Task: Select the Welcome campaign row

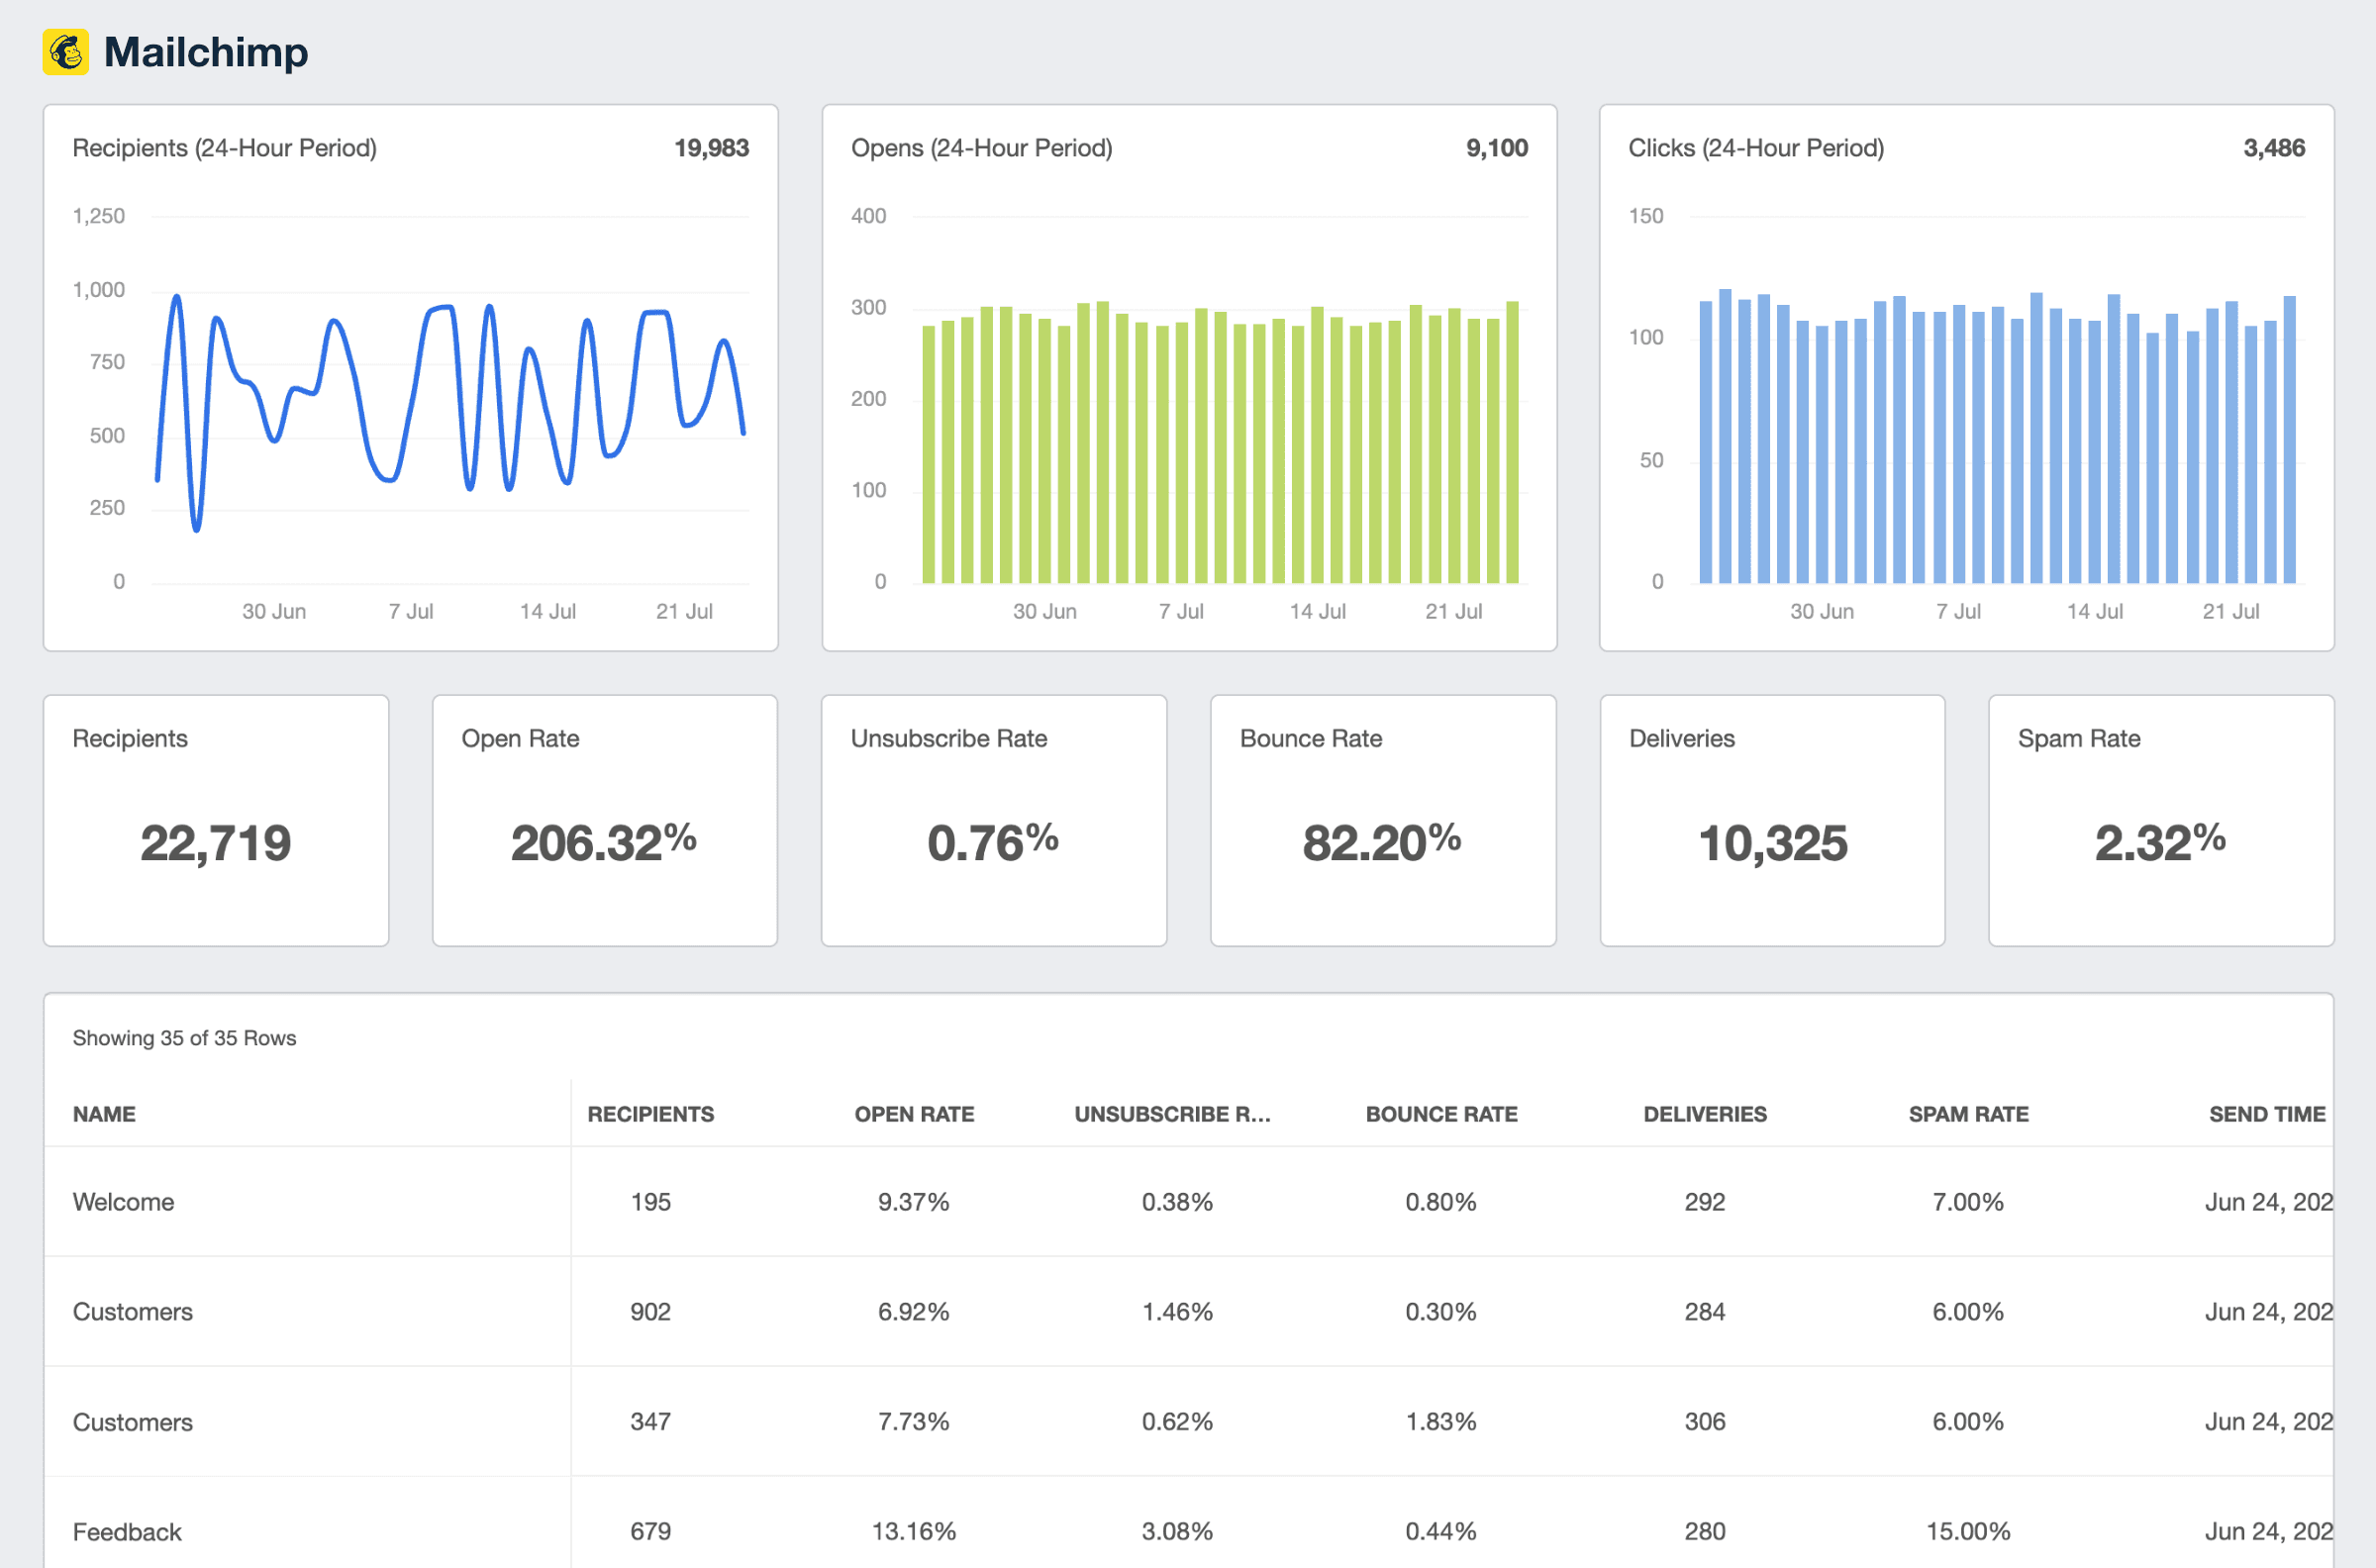Action: point(123,1202)
